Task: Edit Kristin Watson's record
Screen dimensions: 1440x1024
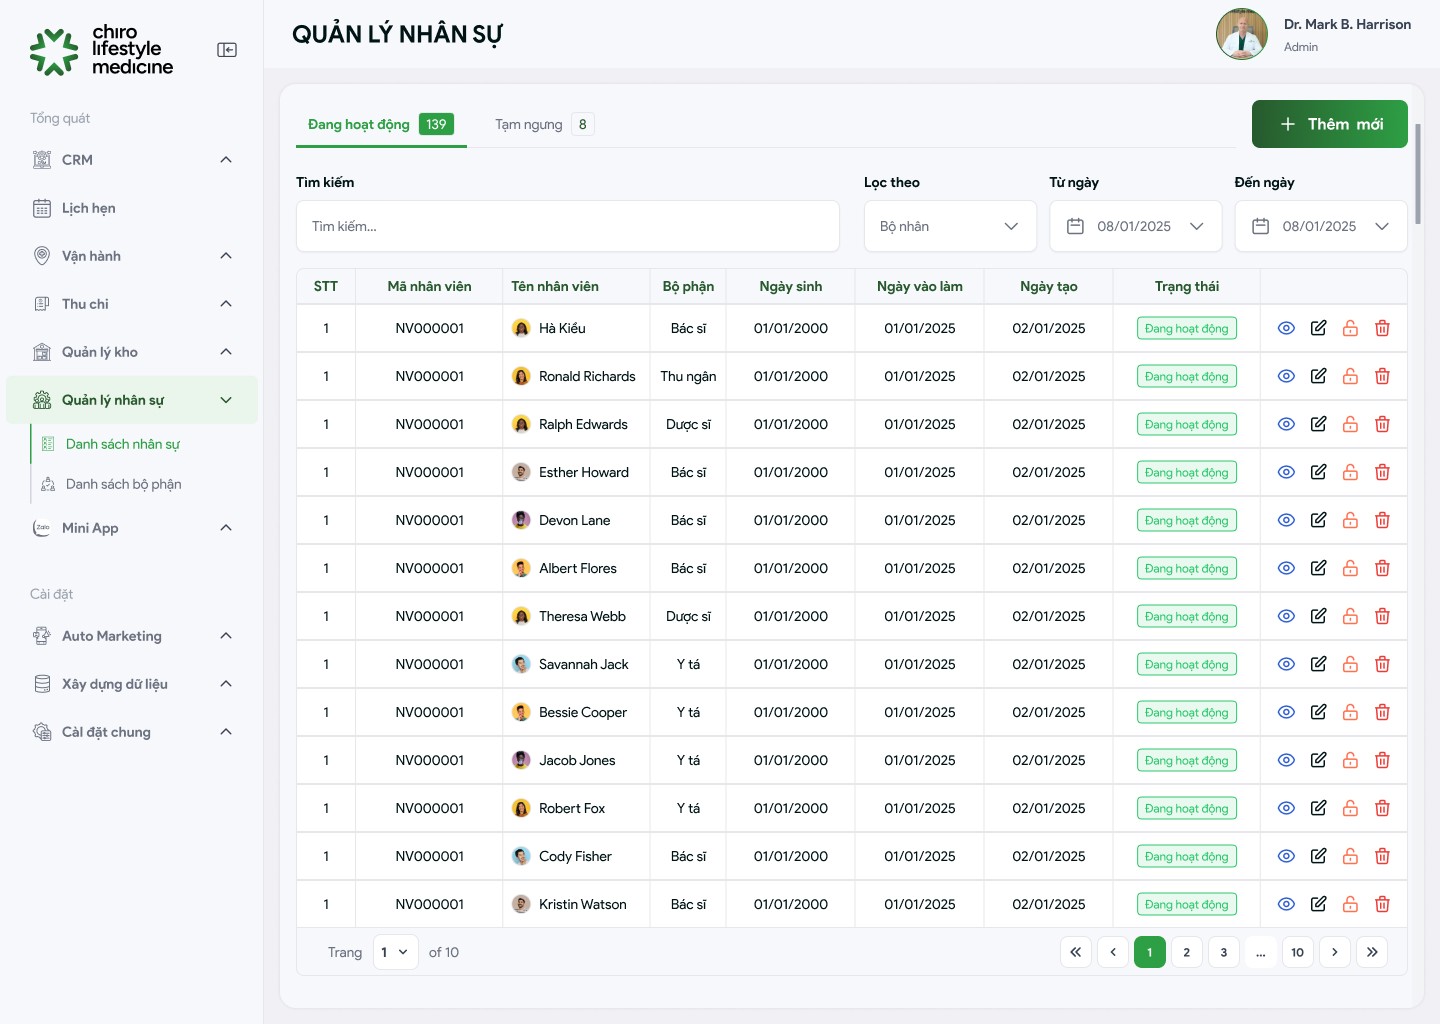Action: 1318,904
